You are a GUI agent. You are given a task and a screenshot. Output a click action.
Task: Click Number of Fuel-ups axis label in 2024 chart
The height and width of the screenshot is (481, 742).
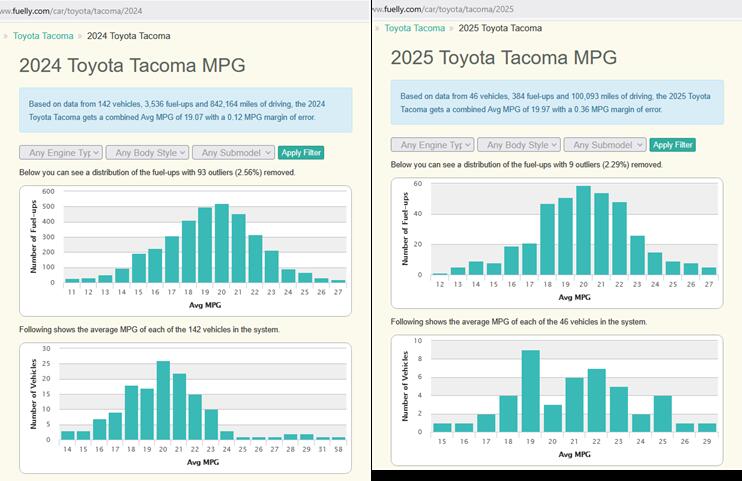34,237
